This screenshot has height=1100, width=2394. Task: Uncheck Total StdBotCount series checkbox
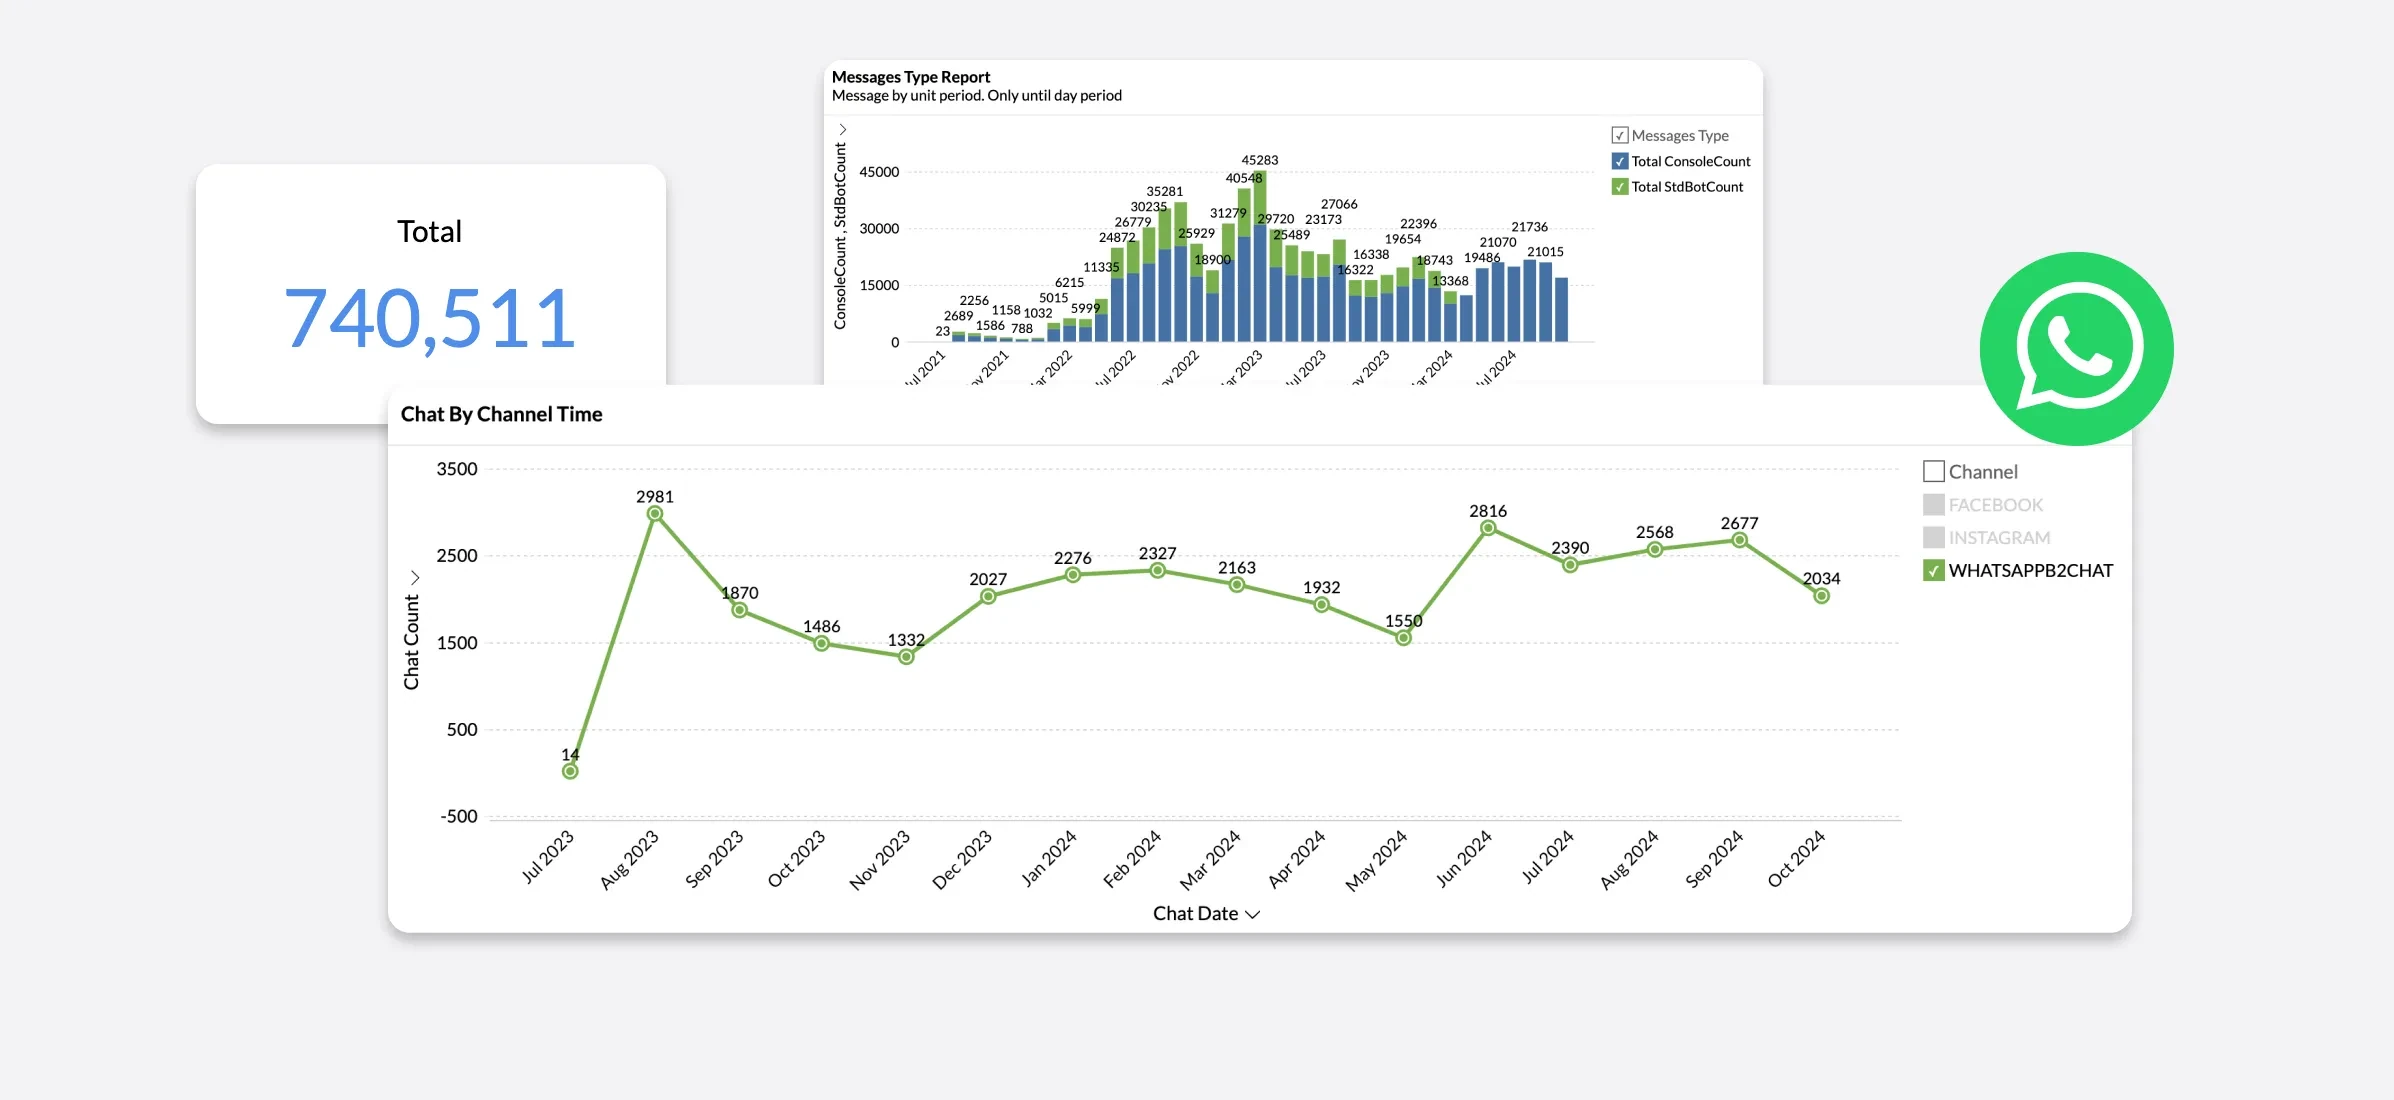(x=1620, y=186)
